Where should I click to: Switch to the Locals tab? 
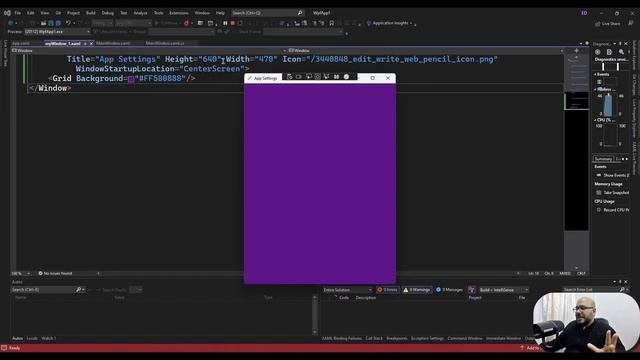click(32, 338)
